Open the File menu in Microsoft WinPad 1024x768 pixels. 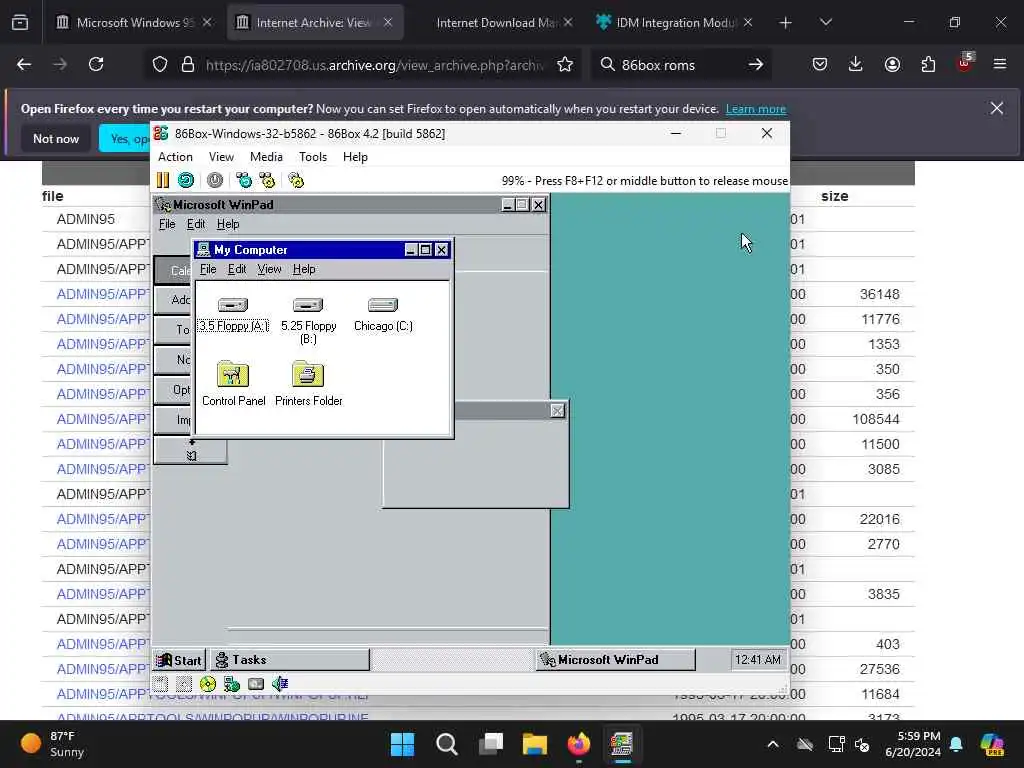coord(167,224)
